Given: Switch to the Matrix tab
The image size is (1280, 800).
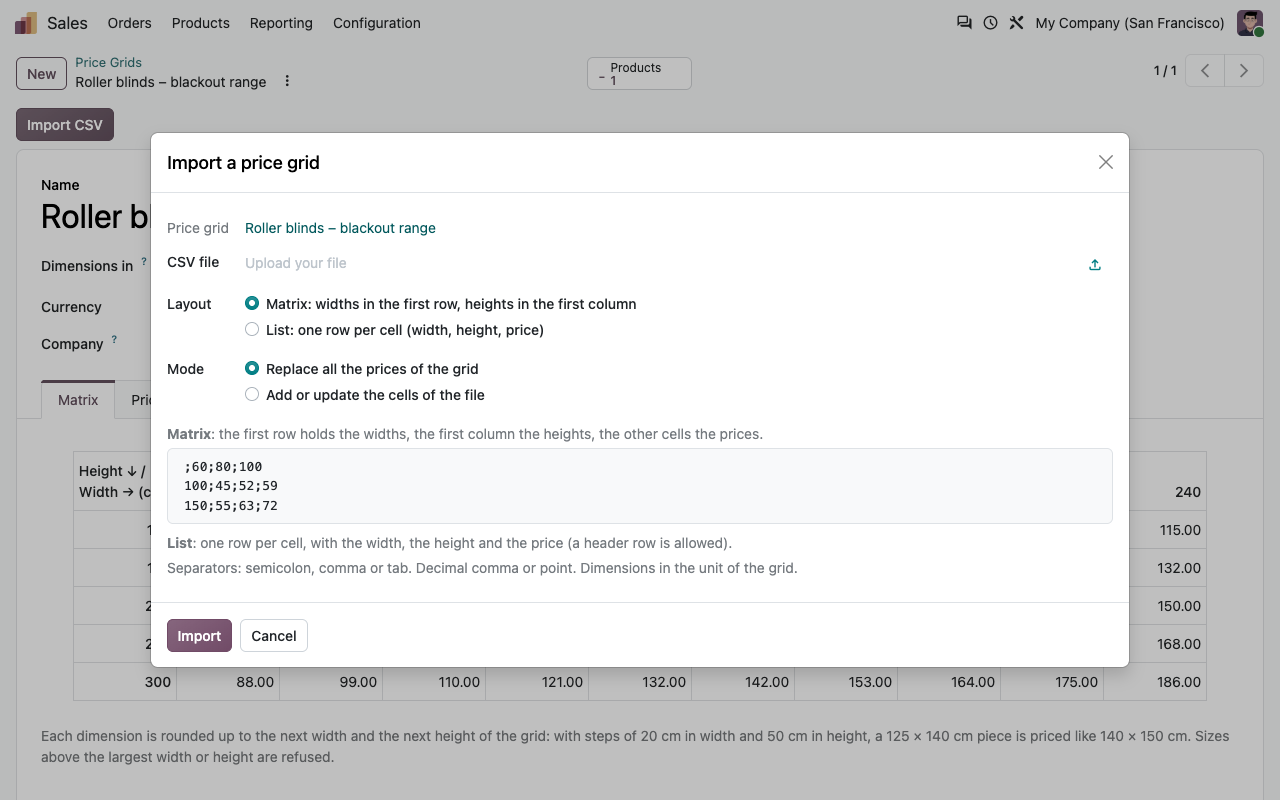Looking at the screenshot, I should point(78,400).
